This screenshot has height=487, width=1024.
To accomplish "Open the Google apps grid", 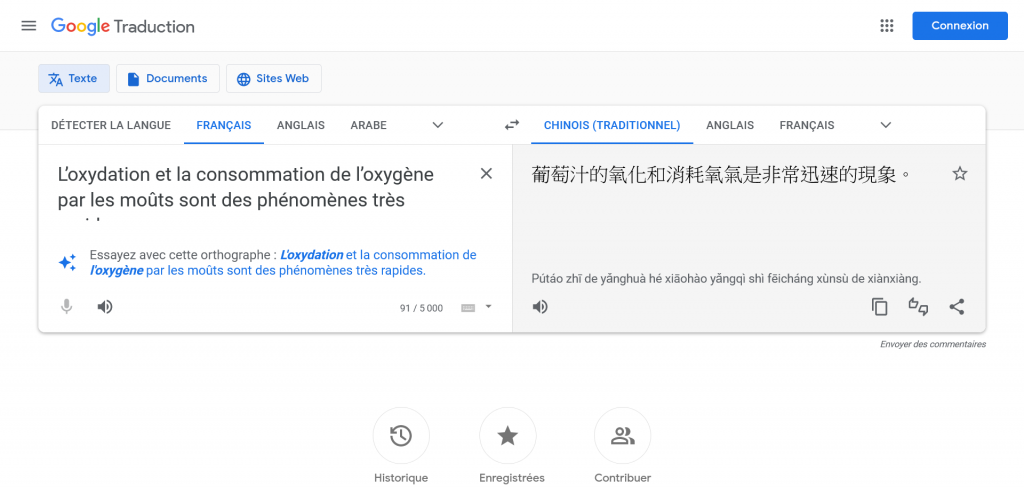I will [x=886, y=26].
